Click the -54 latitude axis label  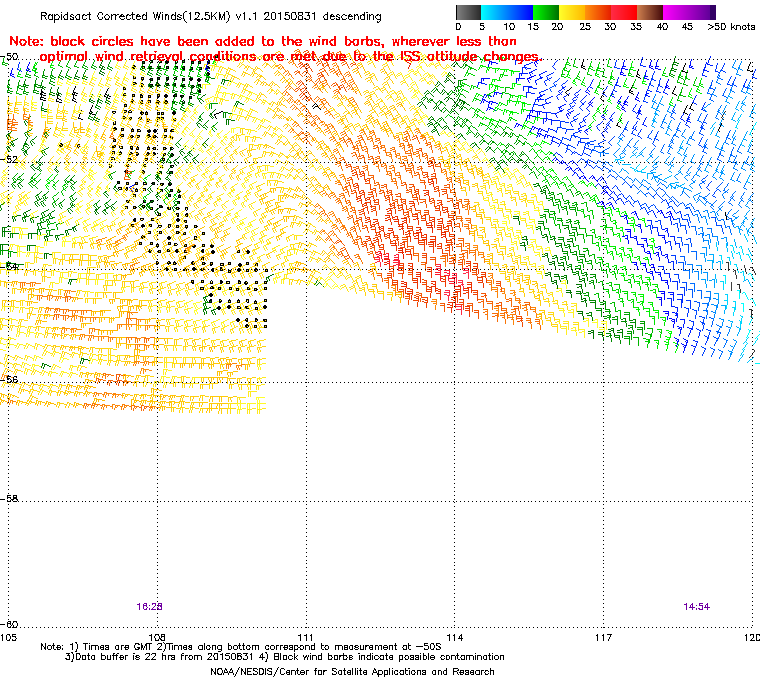[x=9, y=267]
